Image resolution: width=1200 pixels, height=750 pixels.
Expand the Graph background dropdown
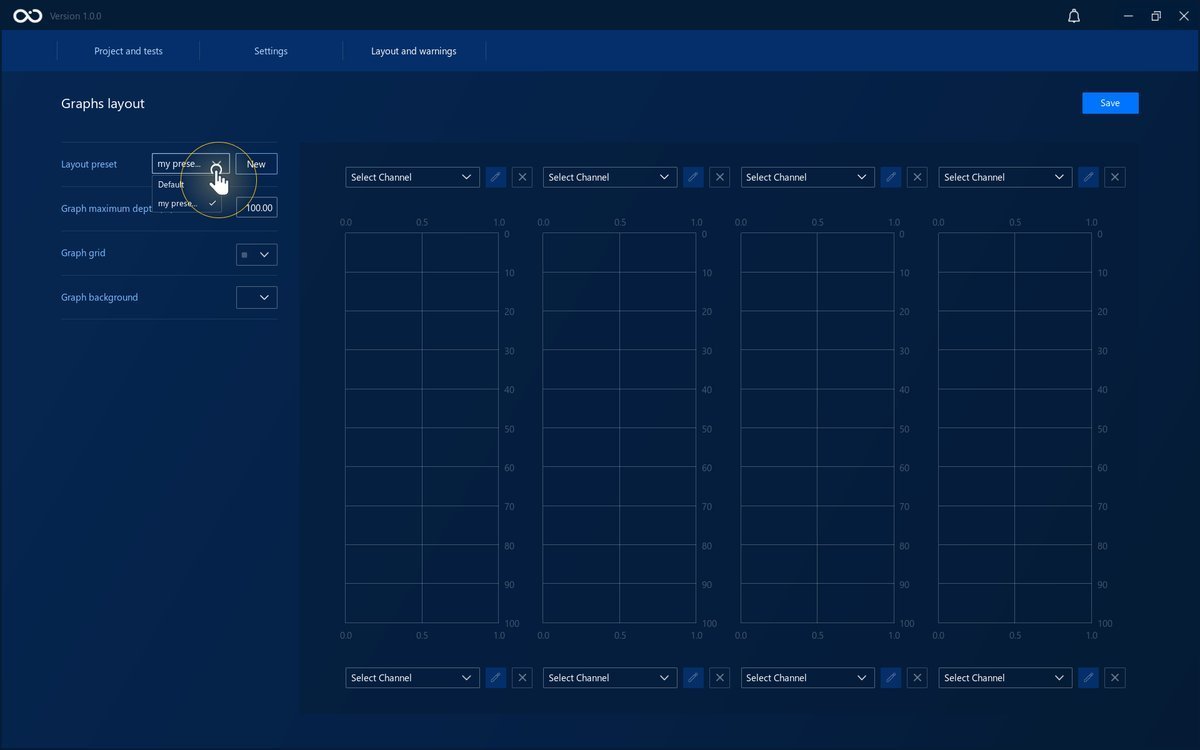(x=257, y=297)
